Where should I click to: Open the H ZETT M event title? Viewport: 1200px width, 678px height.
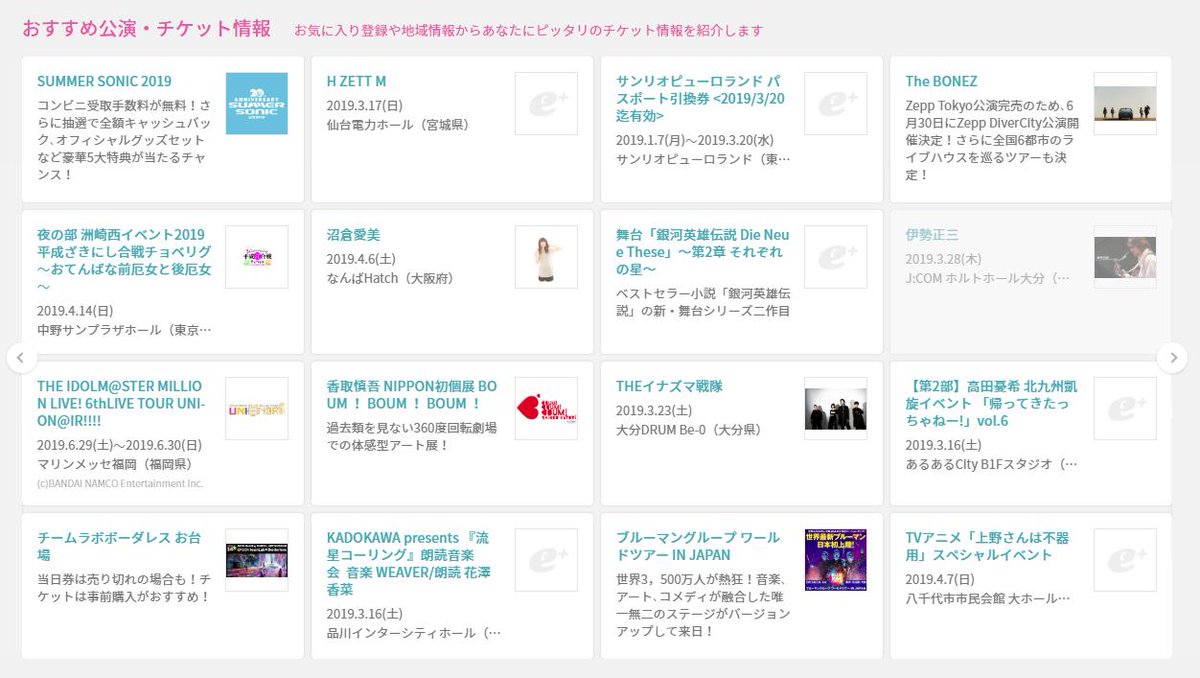[x=356, y=81]
